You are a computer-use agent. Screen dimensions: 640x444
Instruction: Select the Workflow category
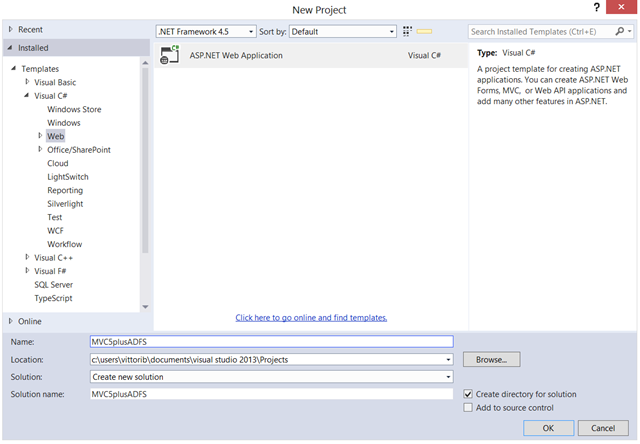pyautogui.click(x=64, y=244)
